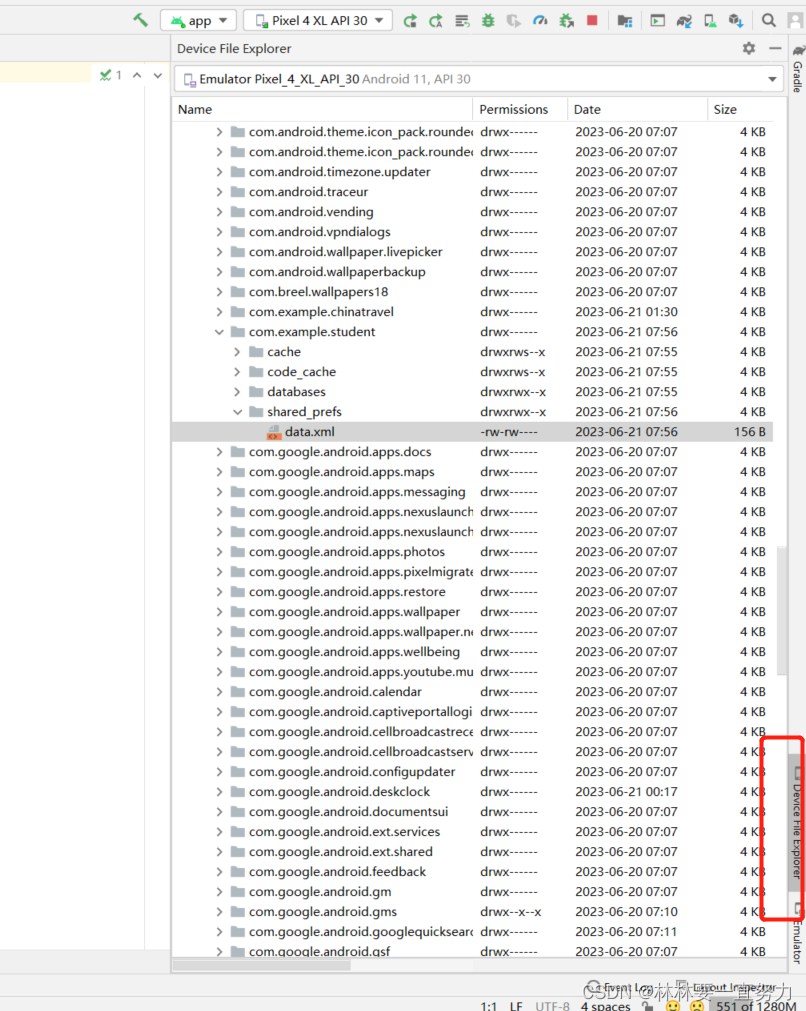806x1011 pixels.
Task: Open the Device Manager icon
Action: coord(709,19)
